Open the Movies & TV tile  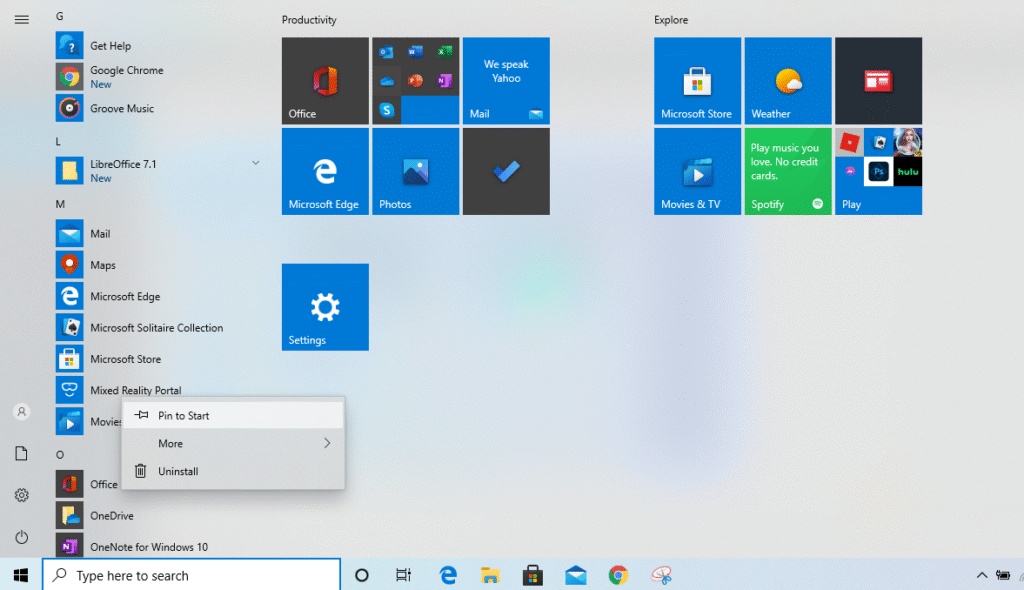(x=697, y=171)
